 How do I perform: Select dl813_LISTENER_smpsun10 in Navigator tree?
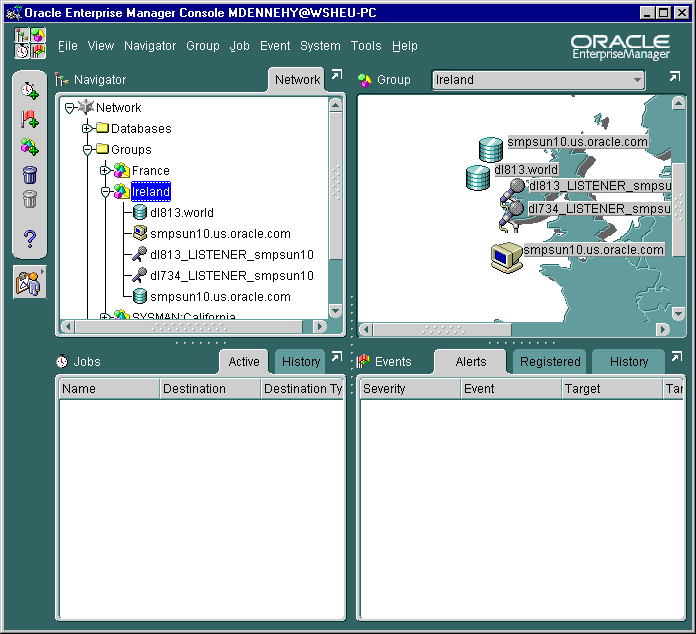point(232,255)
